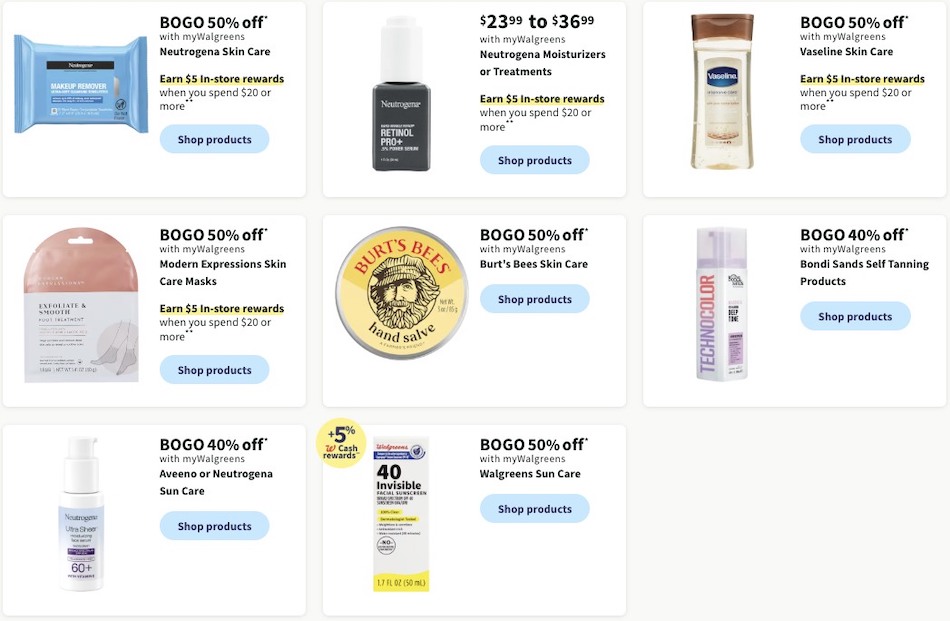Shop products for Walgreens Sun Care
This screenshot has height=621, width=950.
(534, 508)
